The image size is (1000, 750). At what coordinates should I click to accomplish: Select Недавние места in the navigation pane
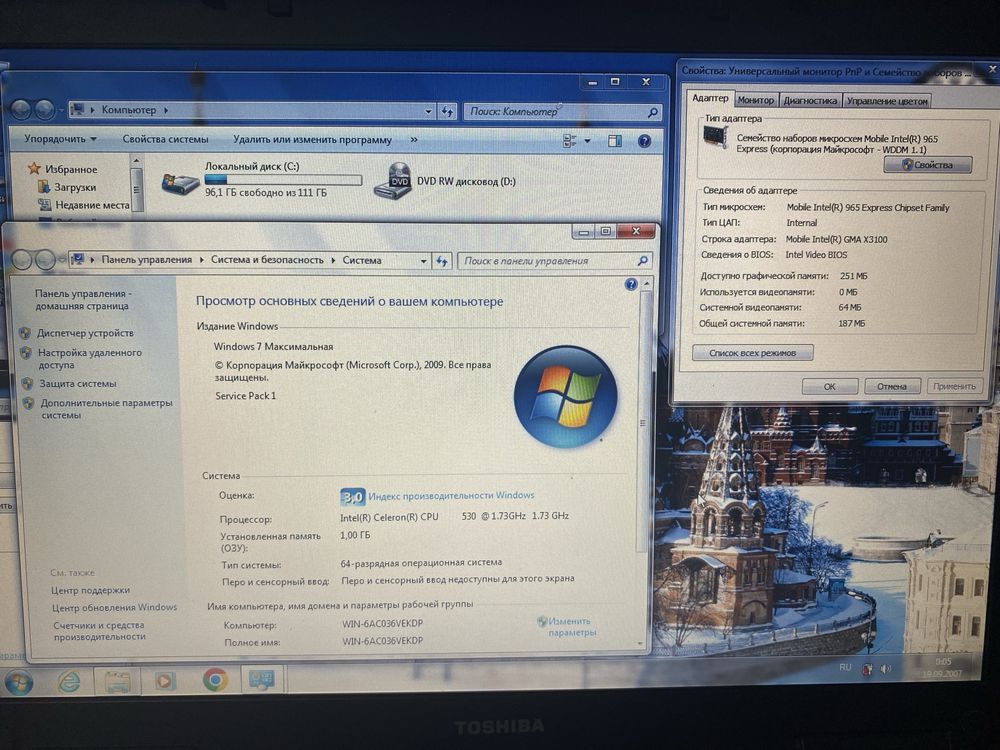click(x=92, y=205)
